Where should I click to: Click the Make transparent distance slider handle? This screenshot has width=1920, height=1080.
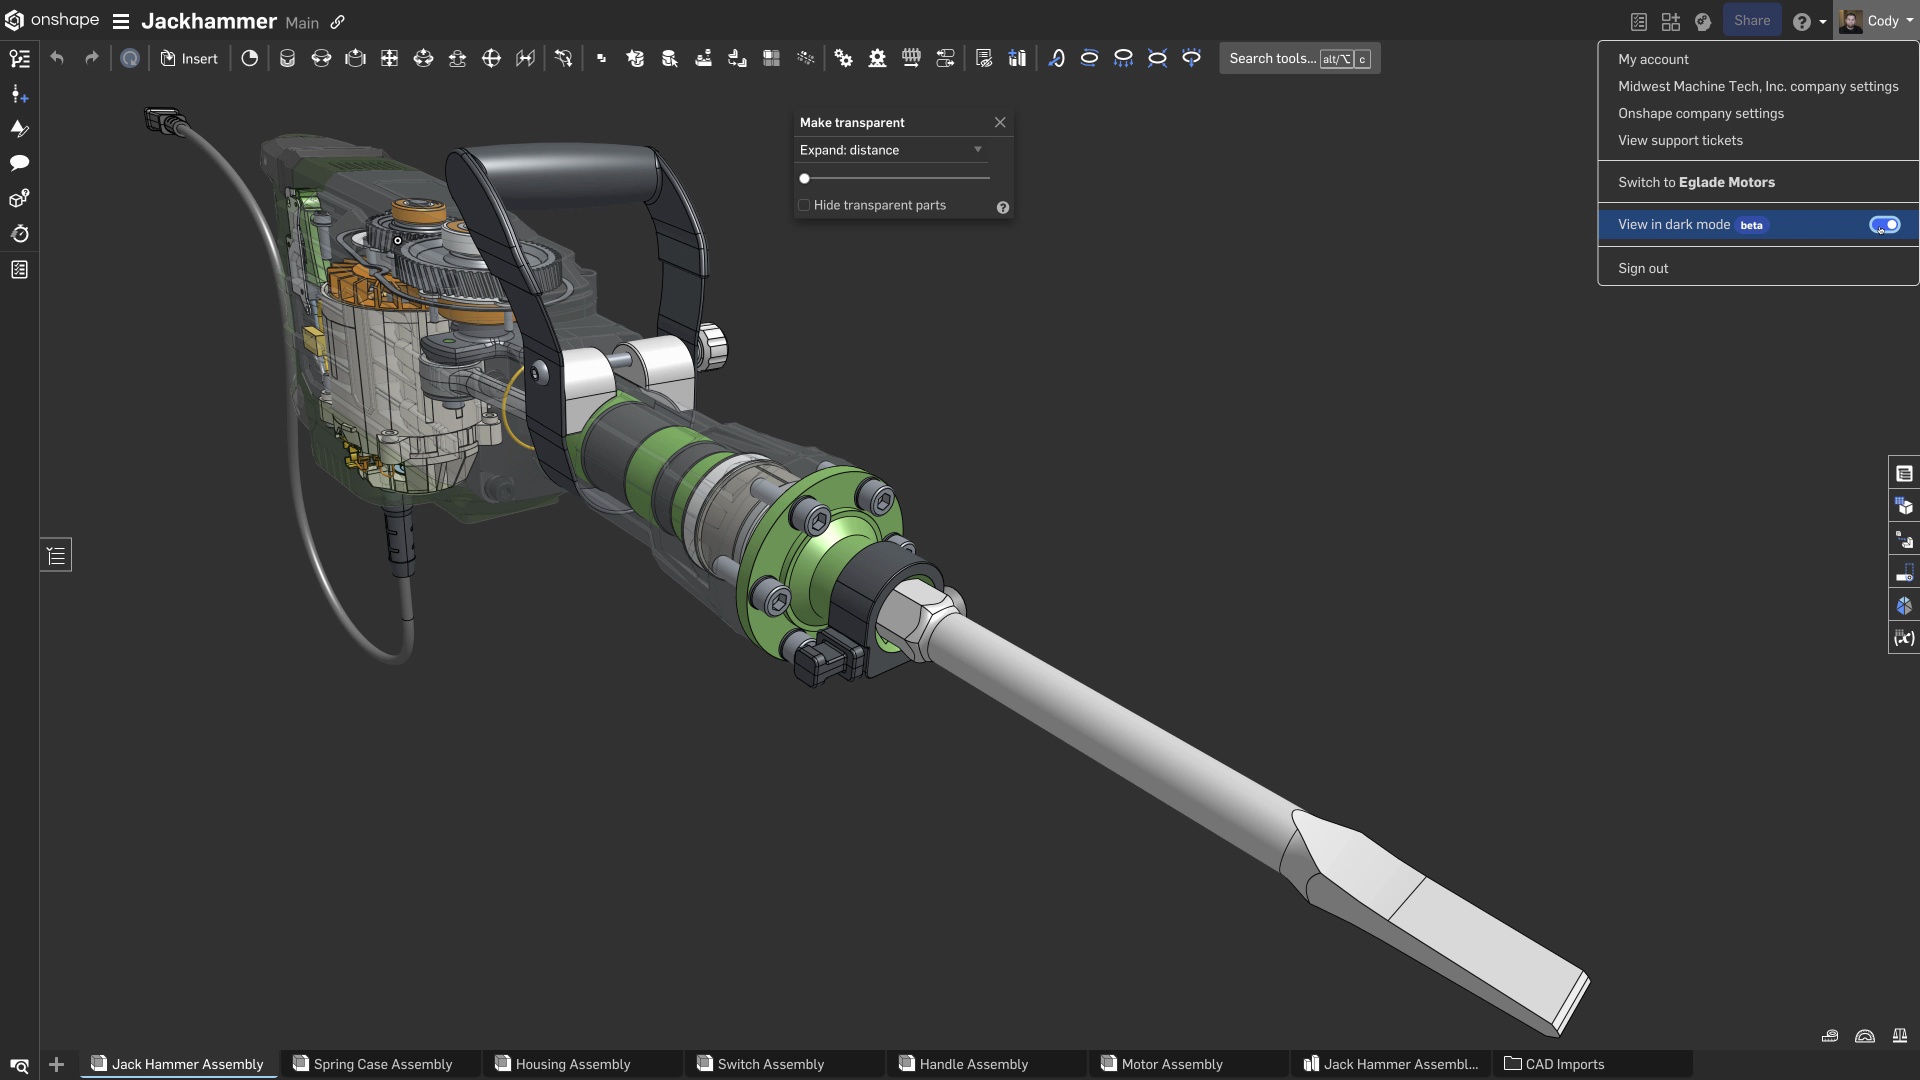804,178
